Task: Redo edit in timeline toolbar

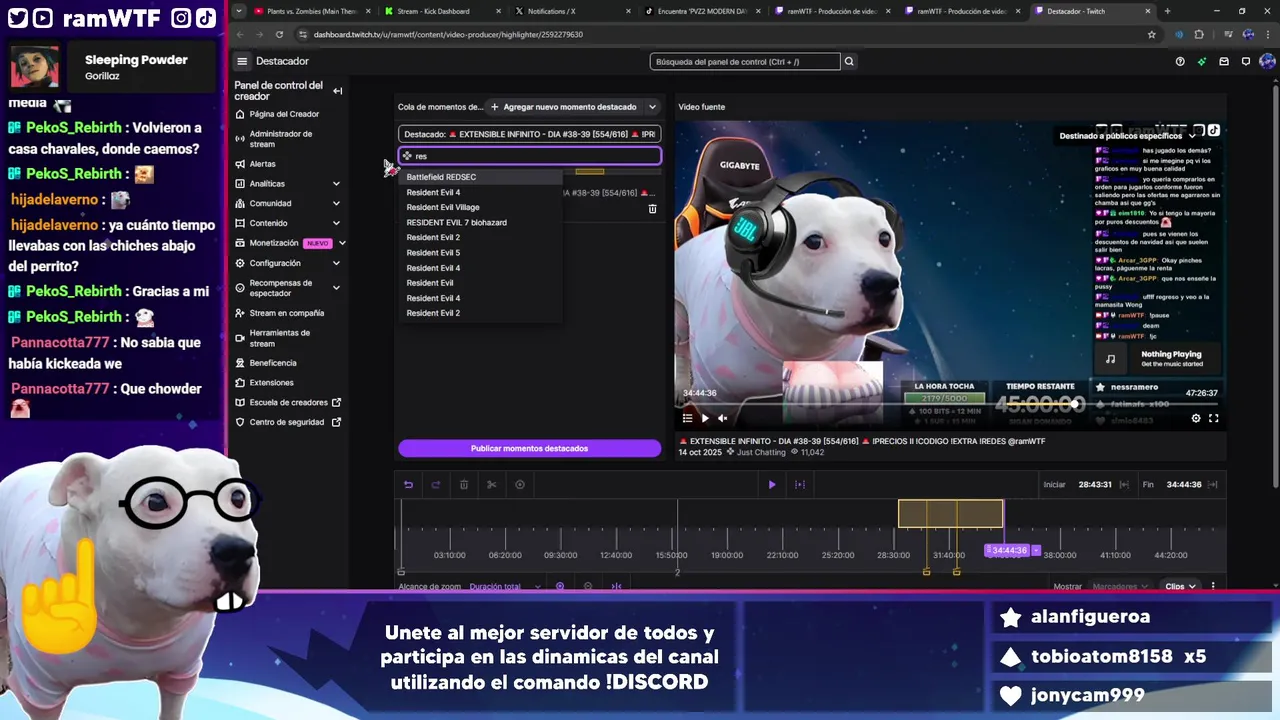Action: point(436,485)
